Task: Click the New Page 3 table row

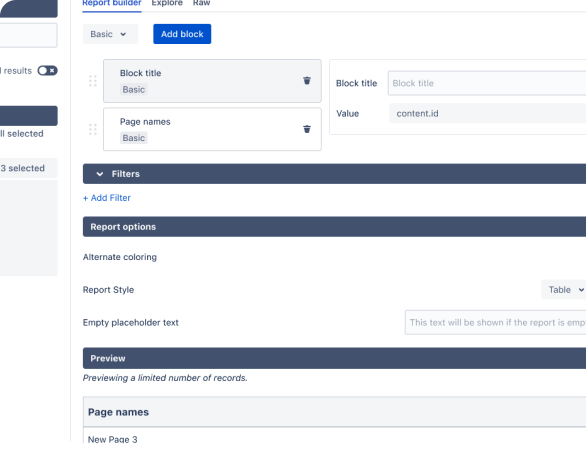Action: pyautogui.click(x=334, y=436)
